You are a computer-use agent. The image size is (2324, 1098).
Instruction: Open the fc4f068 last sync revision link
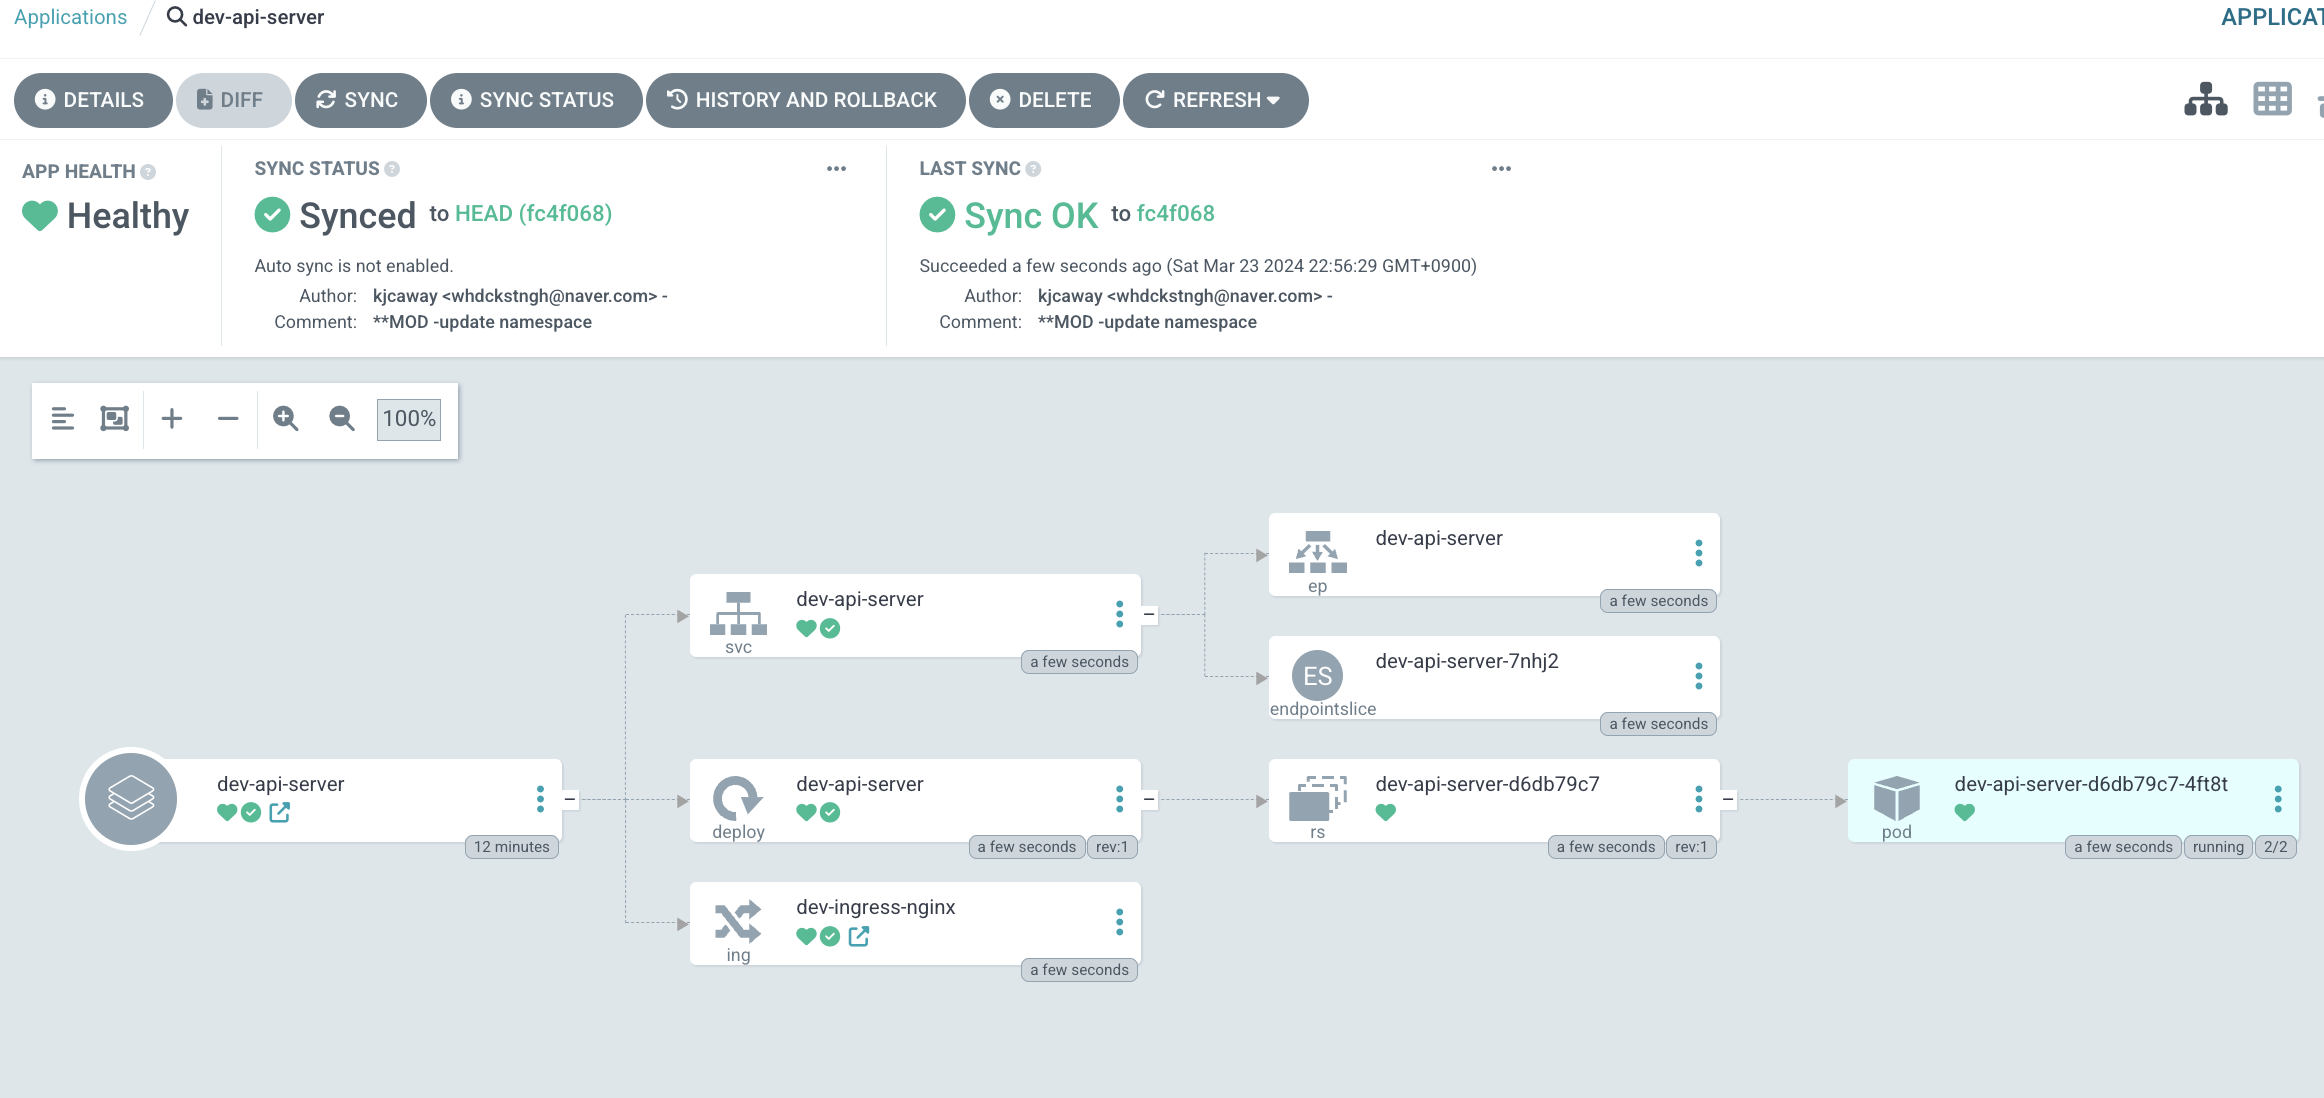1176,214
